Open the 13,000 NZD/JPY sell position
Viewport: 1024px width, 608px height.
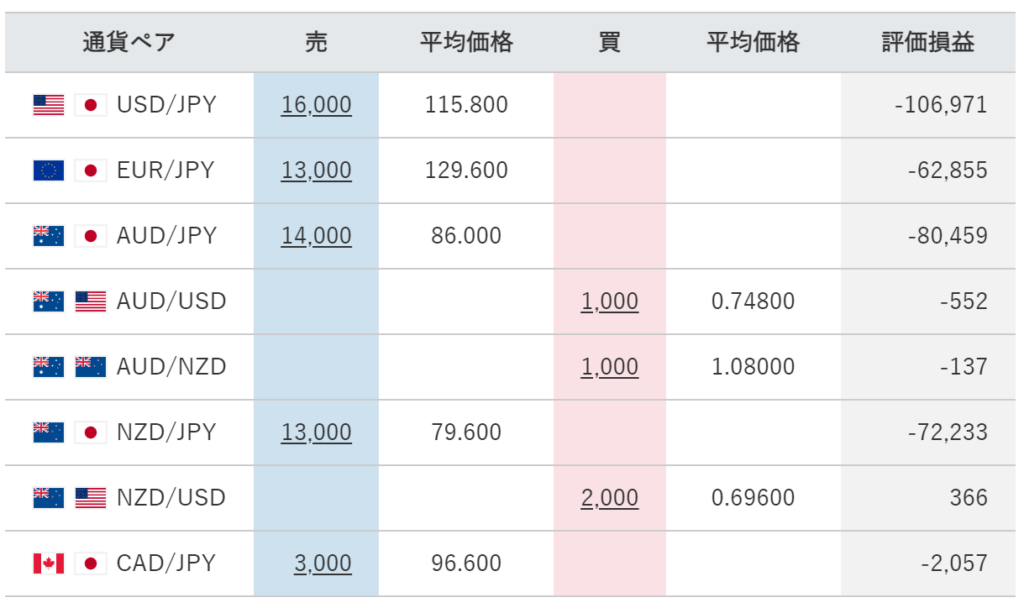click(x=316, y=432)
